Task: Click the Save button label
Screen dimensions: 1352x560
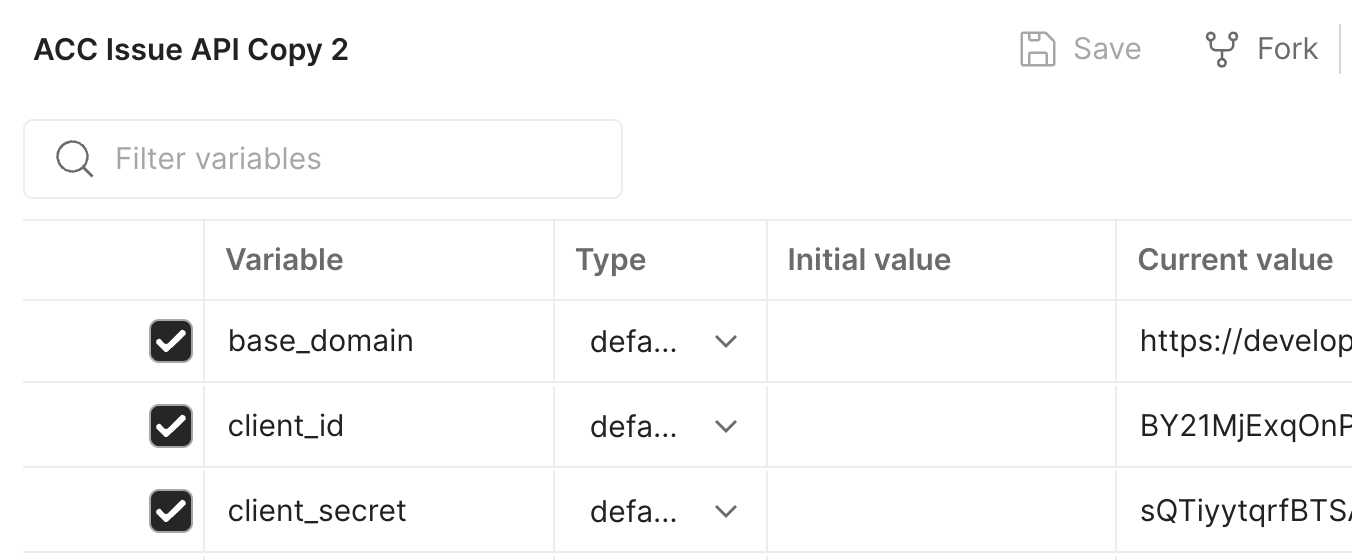Action: pos(1107,48)
